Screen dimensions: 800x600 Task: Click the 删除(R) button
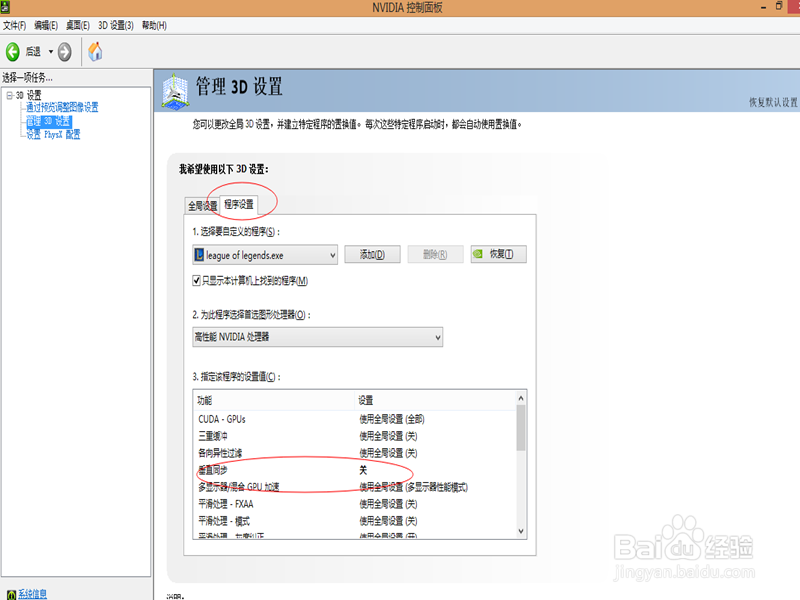coord(435,254)
